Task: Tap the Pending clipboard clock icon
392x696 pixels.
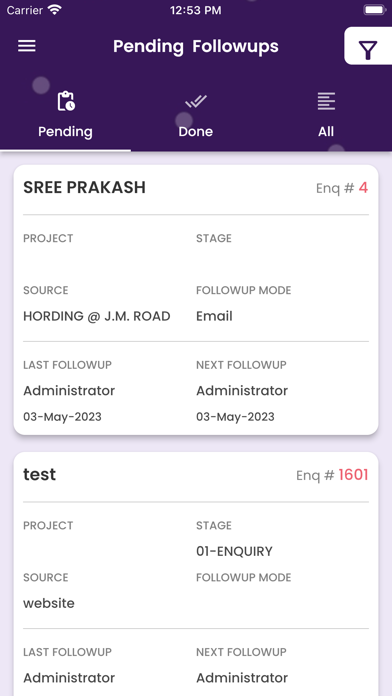Action: (66, 101)
